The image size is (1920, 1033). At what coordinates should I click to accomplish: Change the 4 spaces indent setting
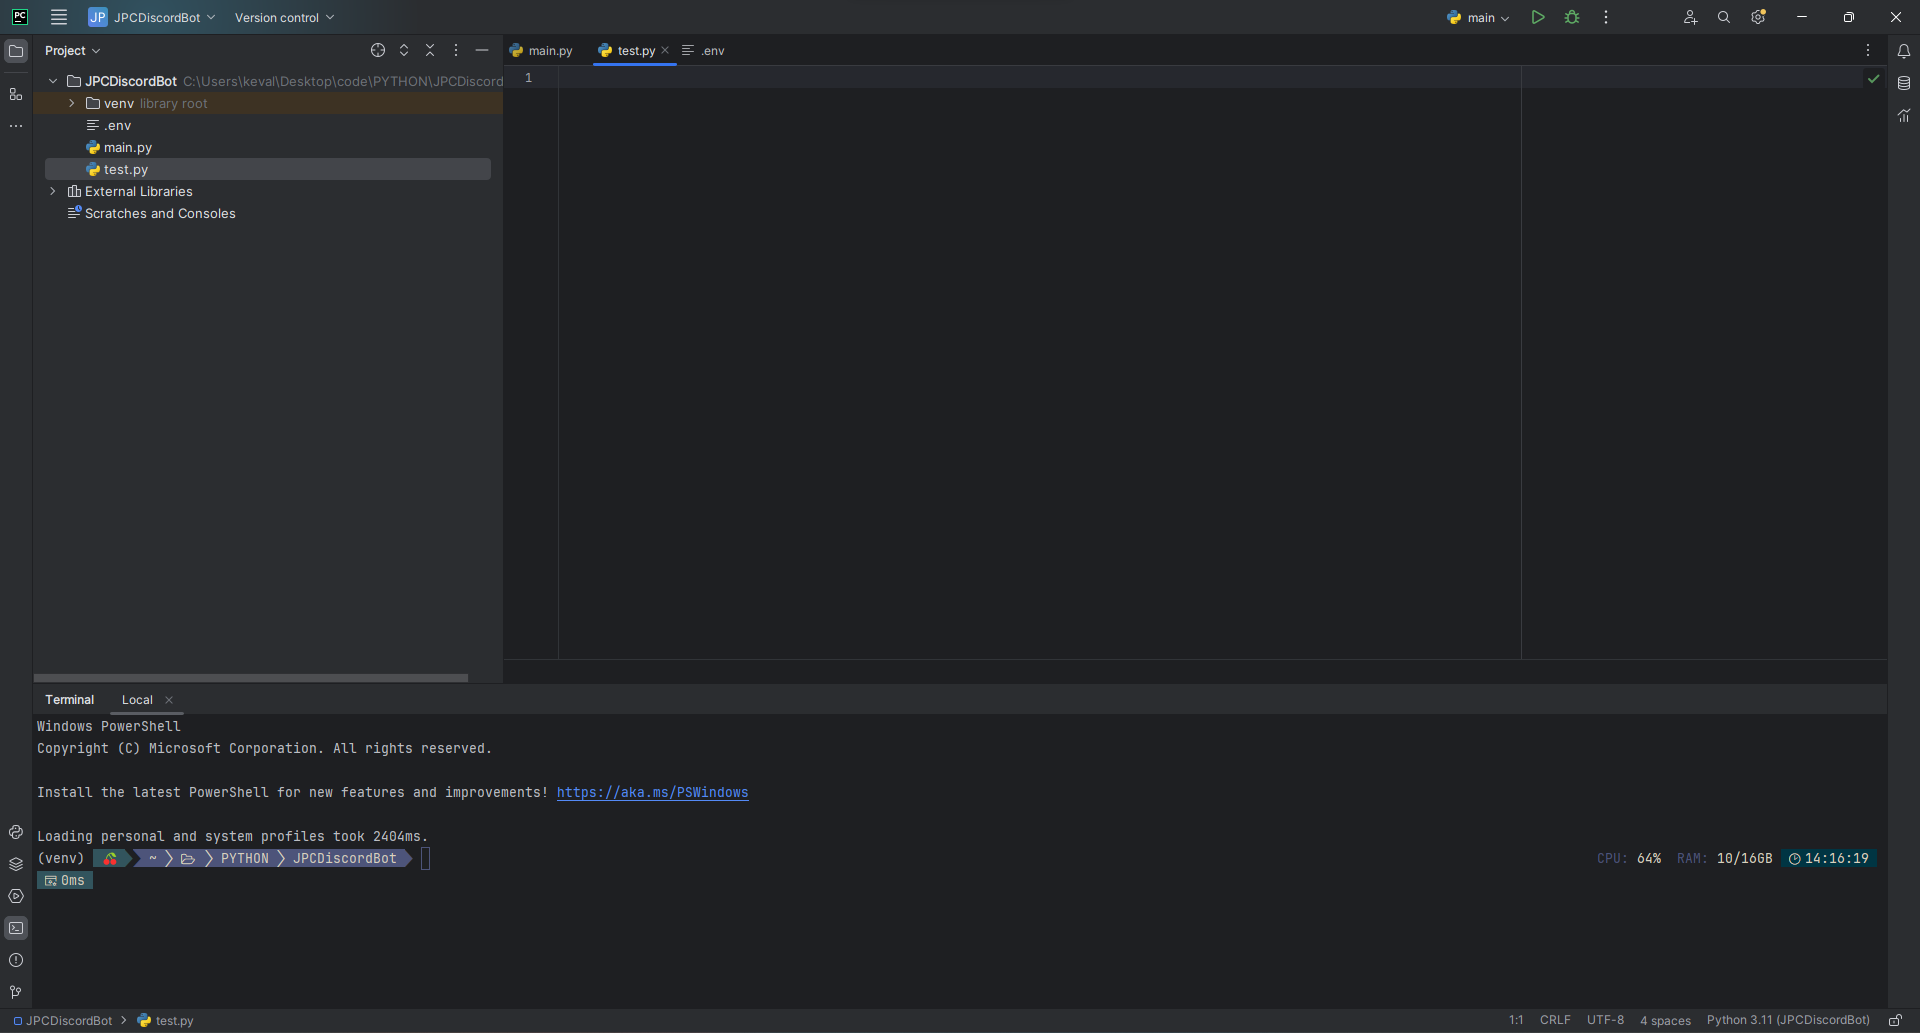pyautogui.click(x=1665, y=1020)
